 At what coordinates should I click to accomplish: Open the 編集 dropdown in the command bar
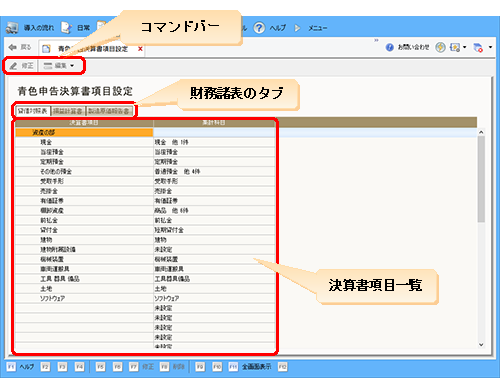[x=59, y=66]
